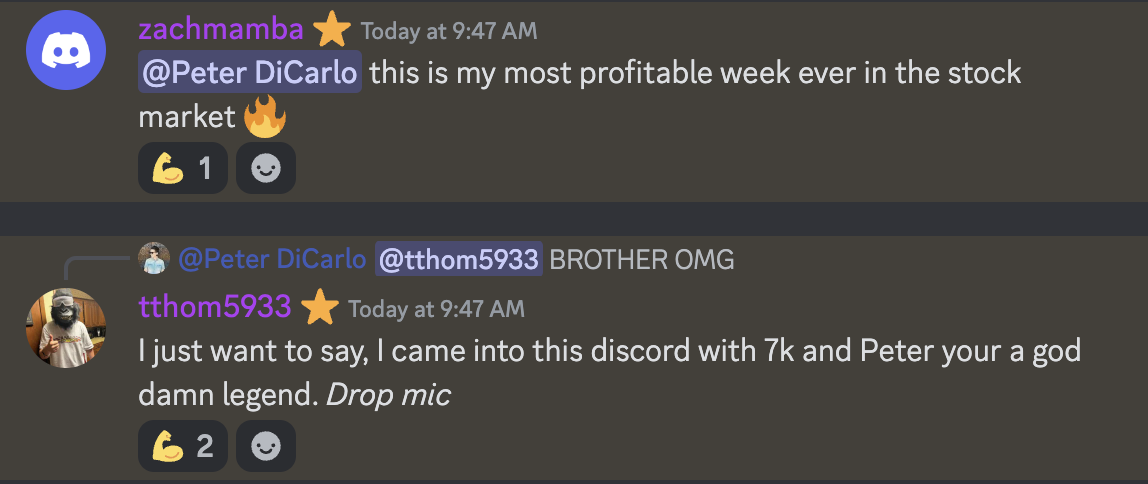Click the @Peter DiCarlo mention in zachmamba's message
The height and width of the screenshot is (484, 1148).
(250, 72)
